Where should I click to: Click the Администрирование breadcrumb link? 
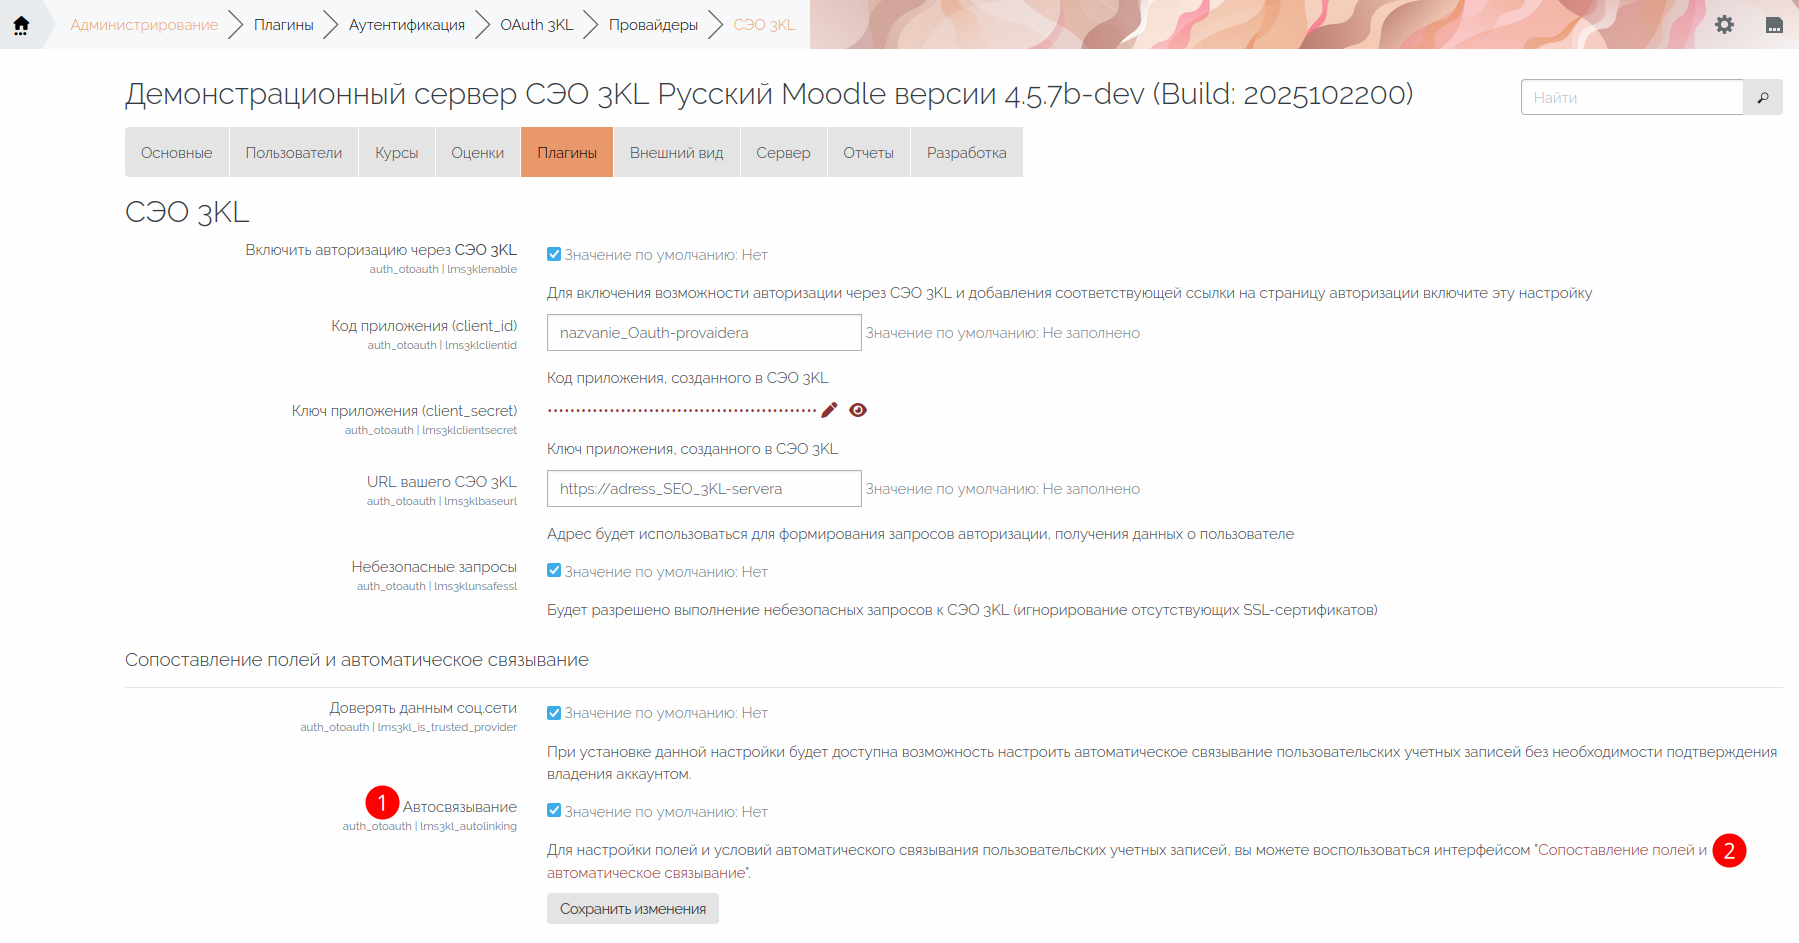[x=144, y=25]
